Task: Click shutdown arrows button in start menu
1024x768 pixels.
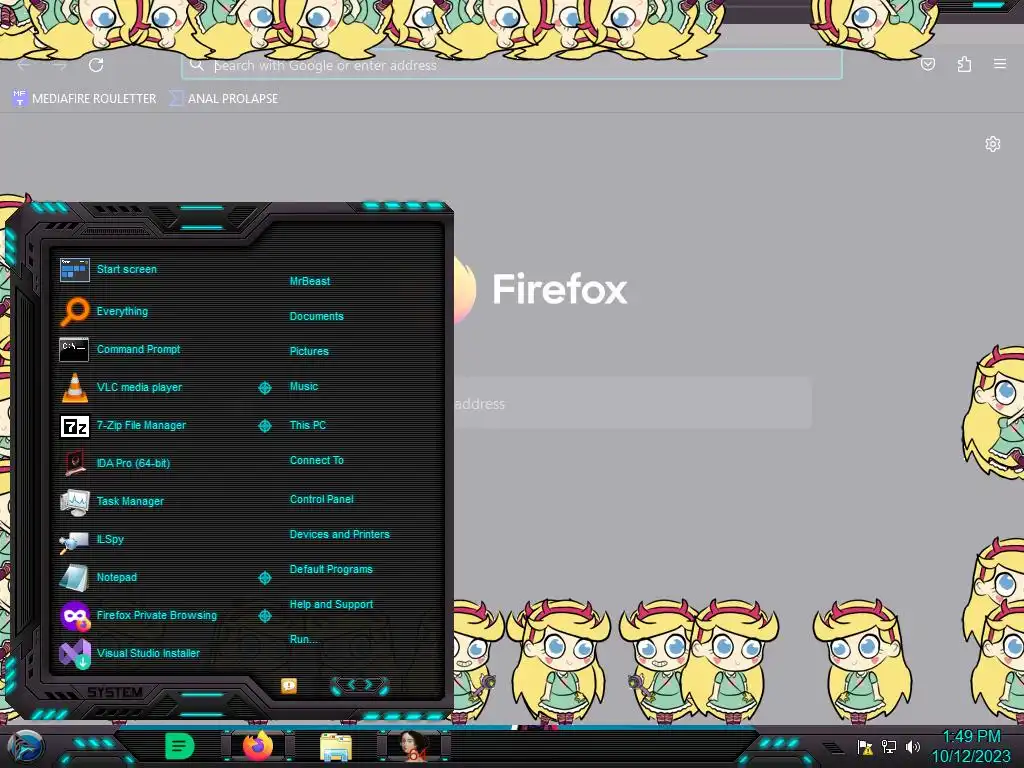Action: click(360, 685)
